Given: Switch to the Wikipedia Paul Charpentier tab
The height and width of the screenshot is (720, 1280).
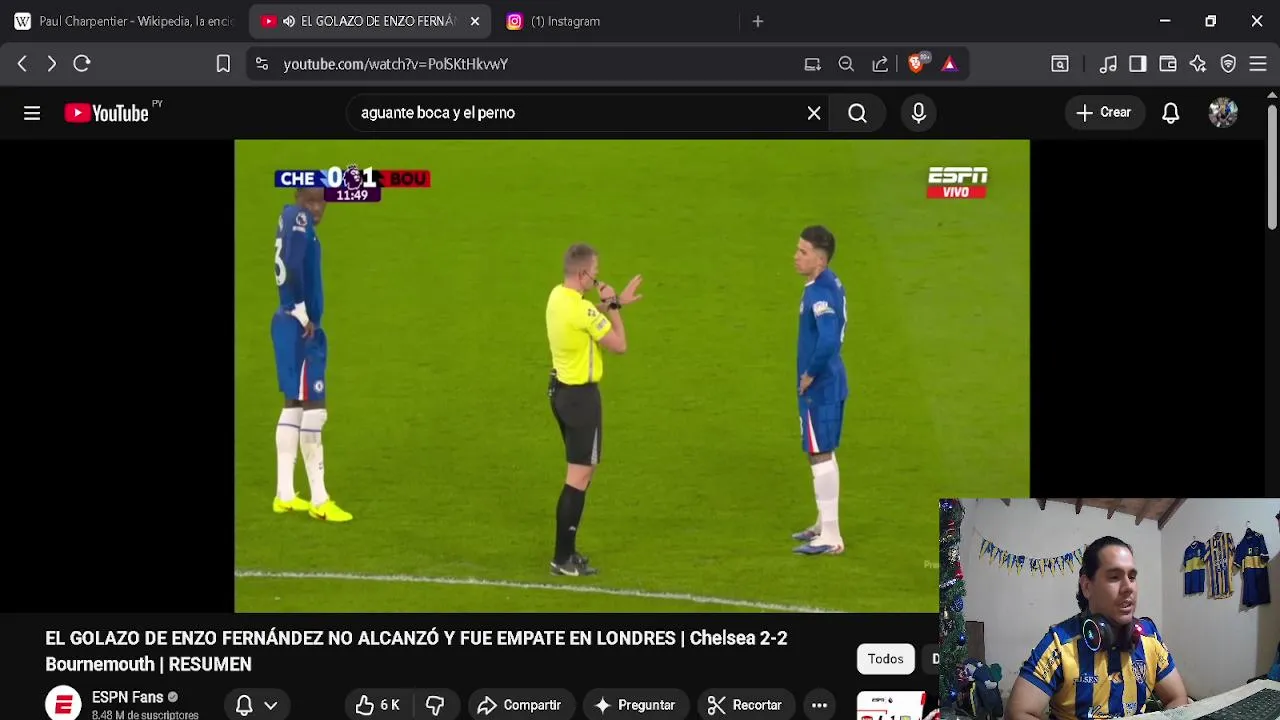Looking at the screenshot, I should (122, 21).
